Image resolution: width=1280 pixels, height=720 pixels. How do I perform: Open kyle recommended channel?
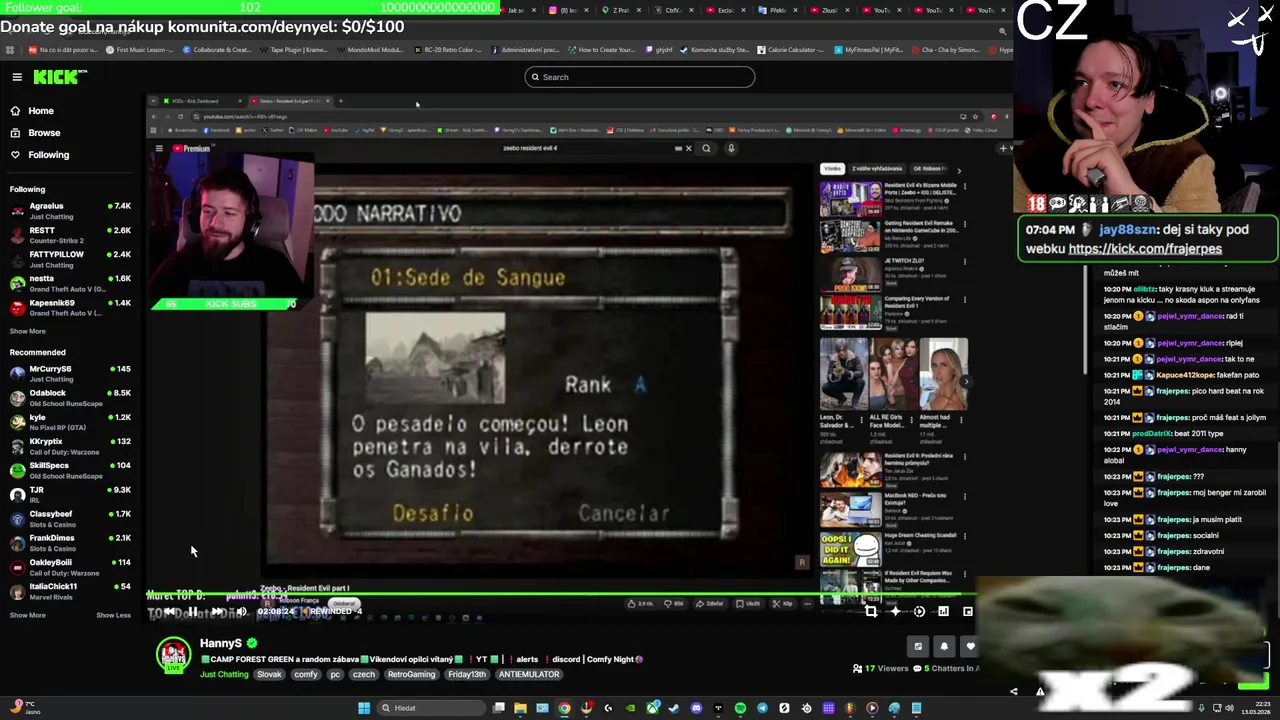(70, 421)
